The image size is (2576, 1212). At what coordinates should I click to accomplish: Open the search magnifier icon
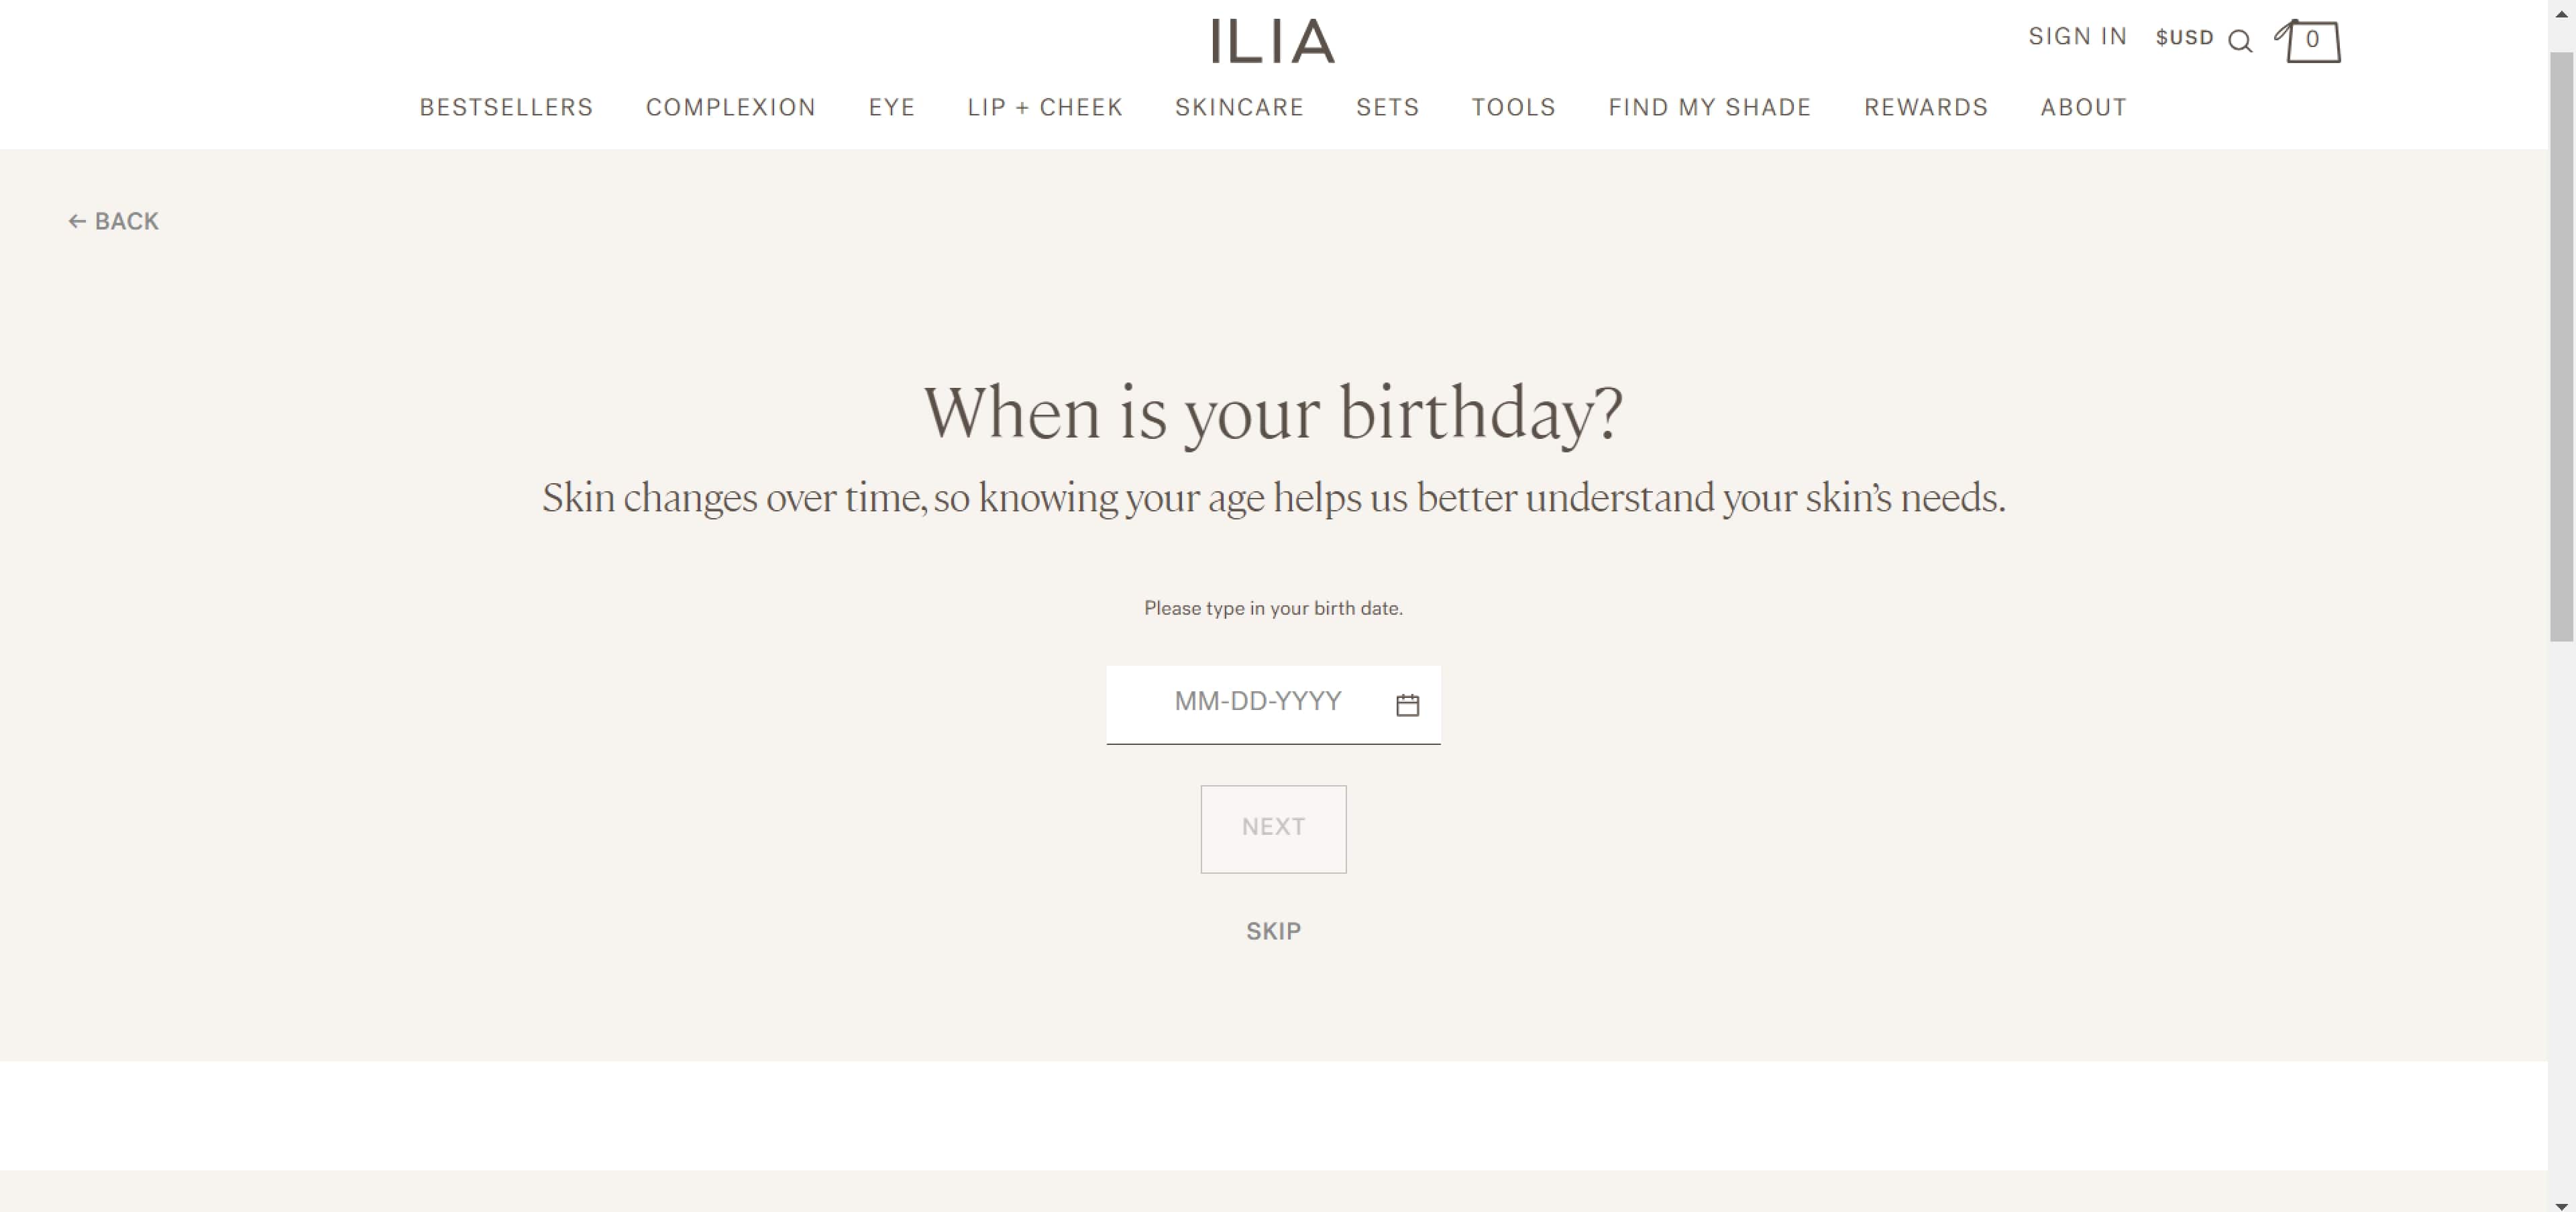2241,40
